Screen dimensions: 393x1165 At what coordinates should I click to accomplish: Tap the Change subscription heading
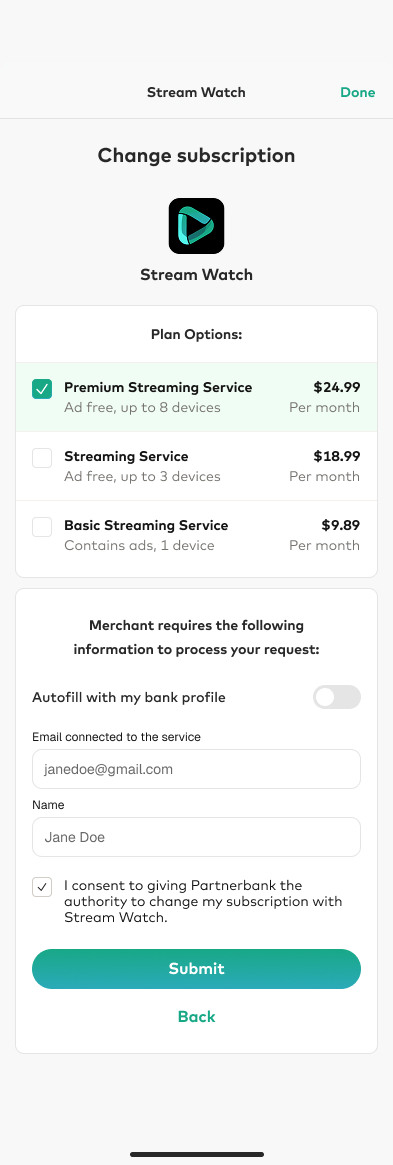tap(196, 155)
